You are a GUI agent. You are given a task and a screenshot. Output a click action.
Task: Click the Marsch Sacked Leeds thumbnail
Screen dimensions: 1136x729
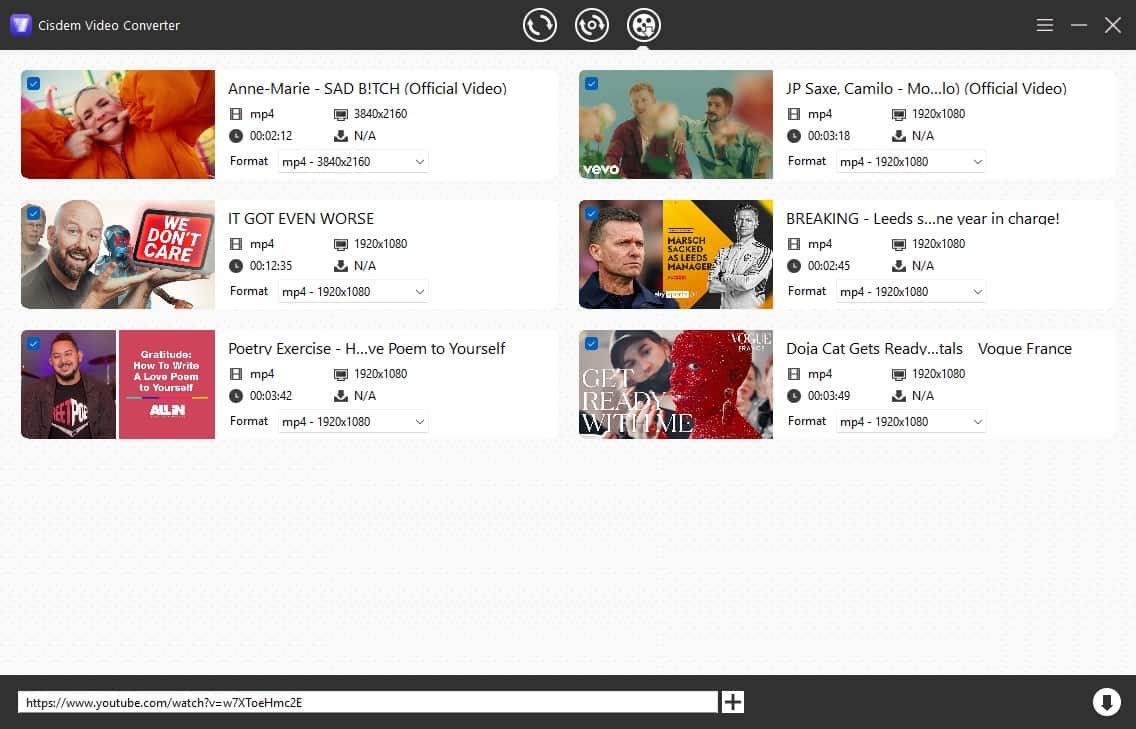[x=676, y=254]
